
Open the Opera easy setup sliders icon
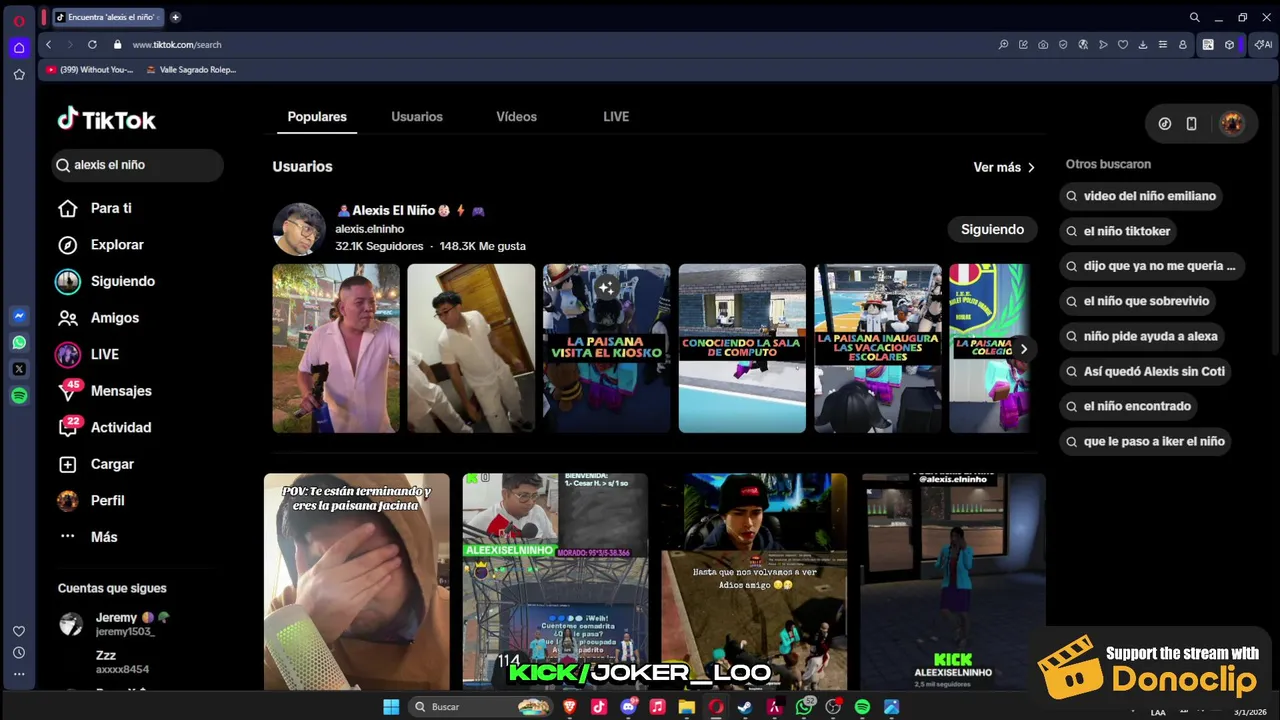1162,44
